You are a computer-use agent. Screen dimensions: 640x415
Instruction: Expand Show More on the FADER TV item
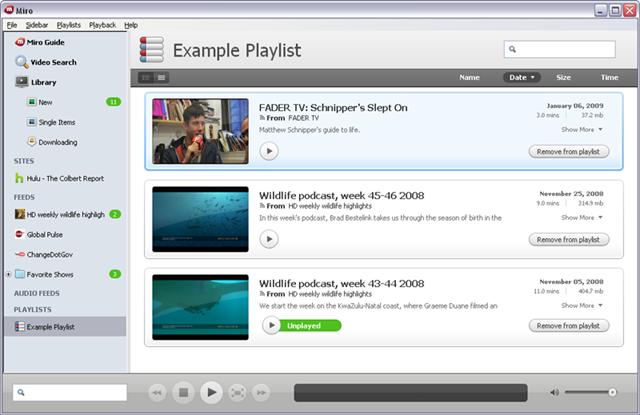(x=582, y=130)
